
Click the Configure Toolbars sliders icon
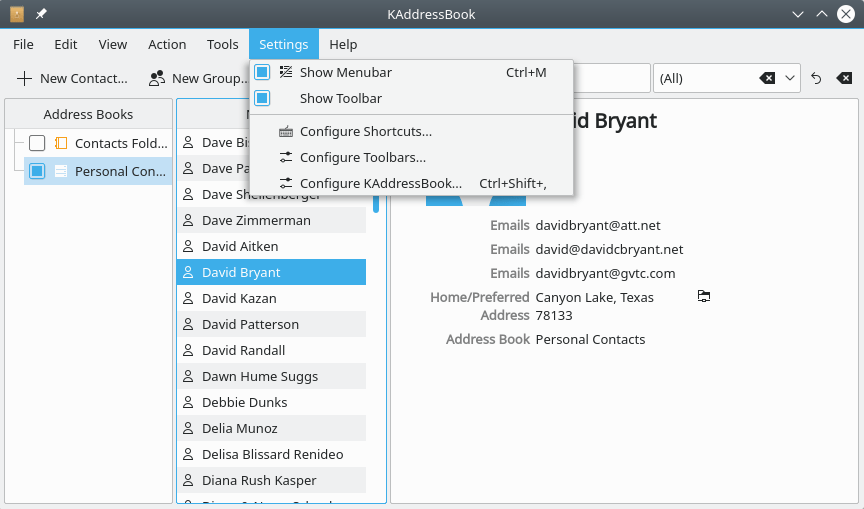click(286, 157)
